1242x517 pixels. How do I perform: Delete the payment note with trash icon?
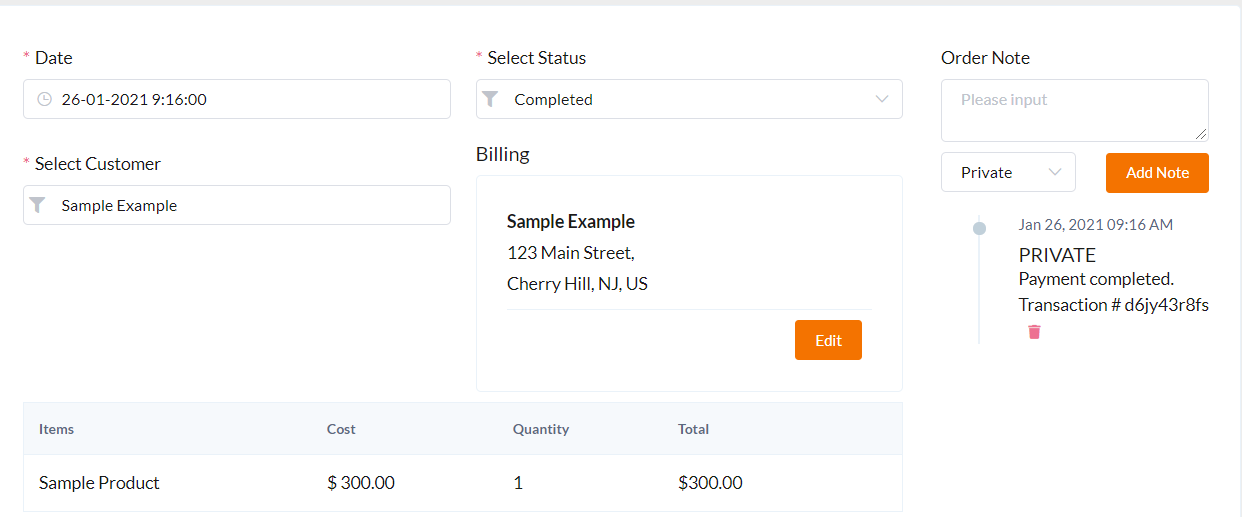(1034, 332)
